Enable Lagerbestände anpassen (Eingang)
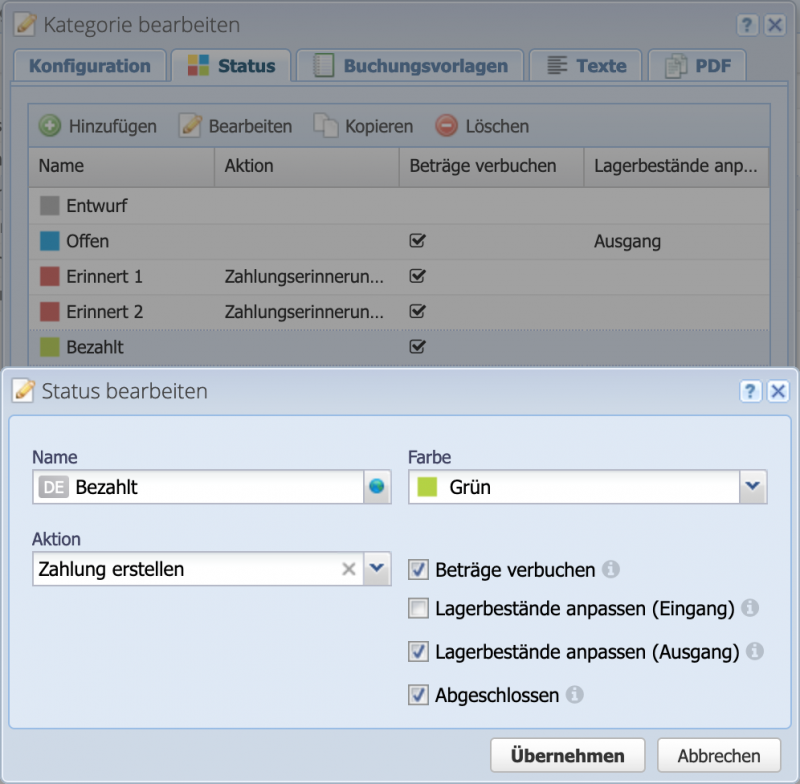800x784 pixels. click(418, 611)
